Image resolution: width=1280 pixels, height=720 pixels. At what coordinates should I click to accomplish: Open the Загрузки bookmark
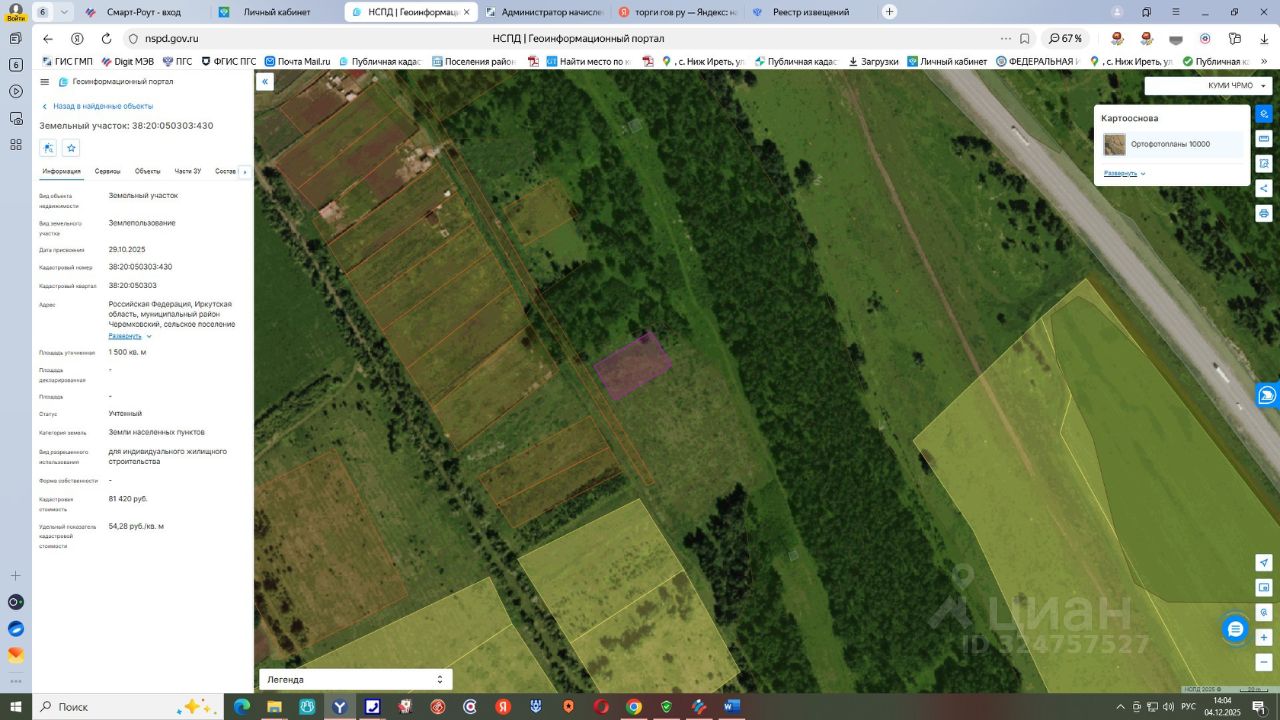pos(873,61)
